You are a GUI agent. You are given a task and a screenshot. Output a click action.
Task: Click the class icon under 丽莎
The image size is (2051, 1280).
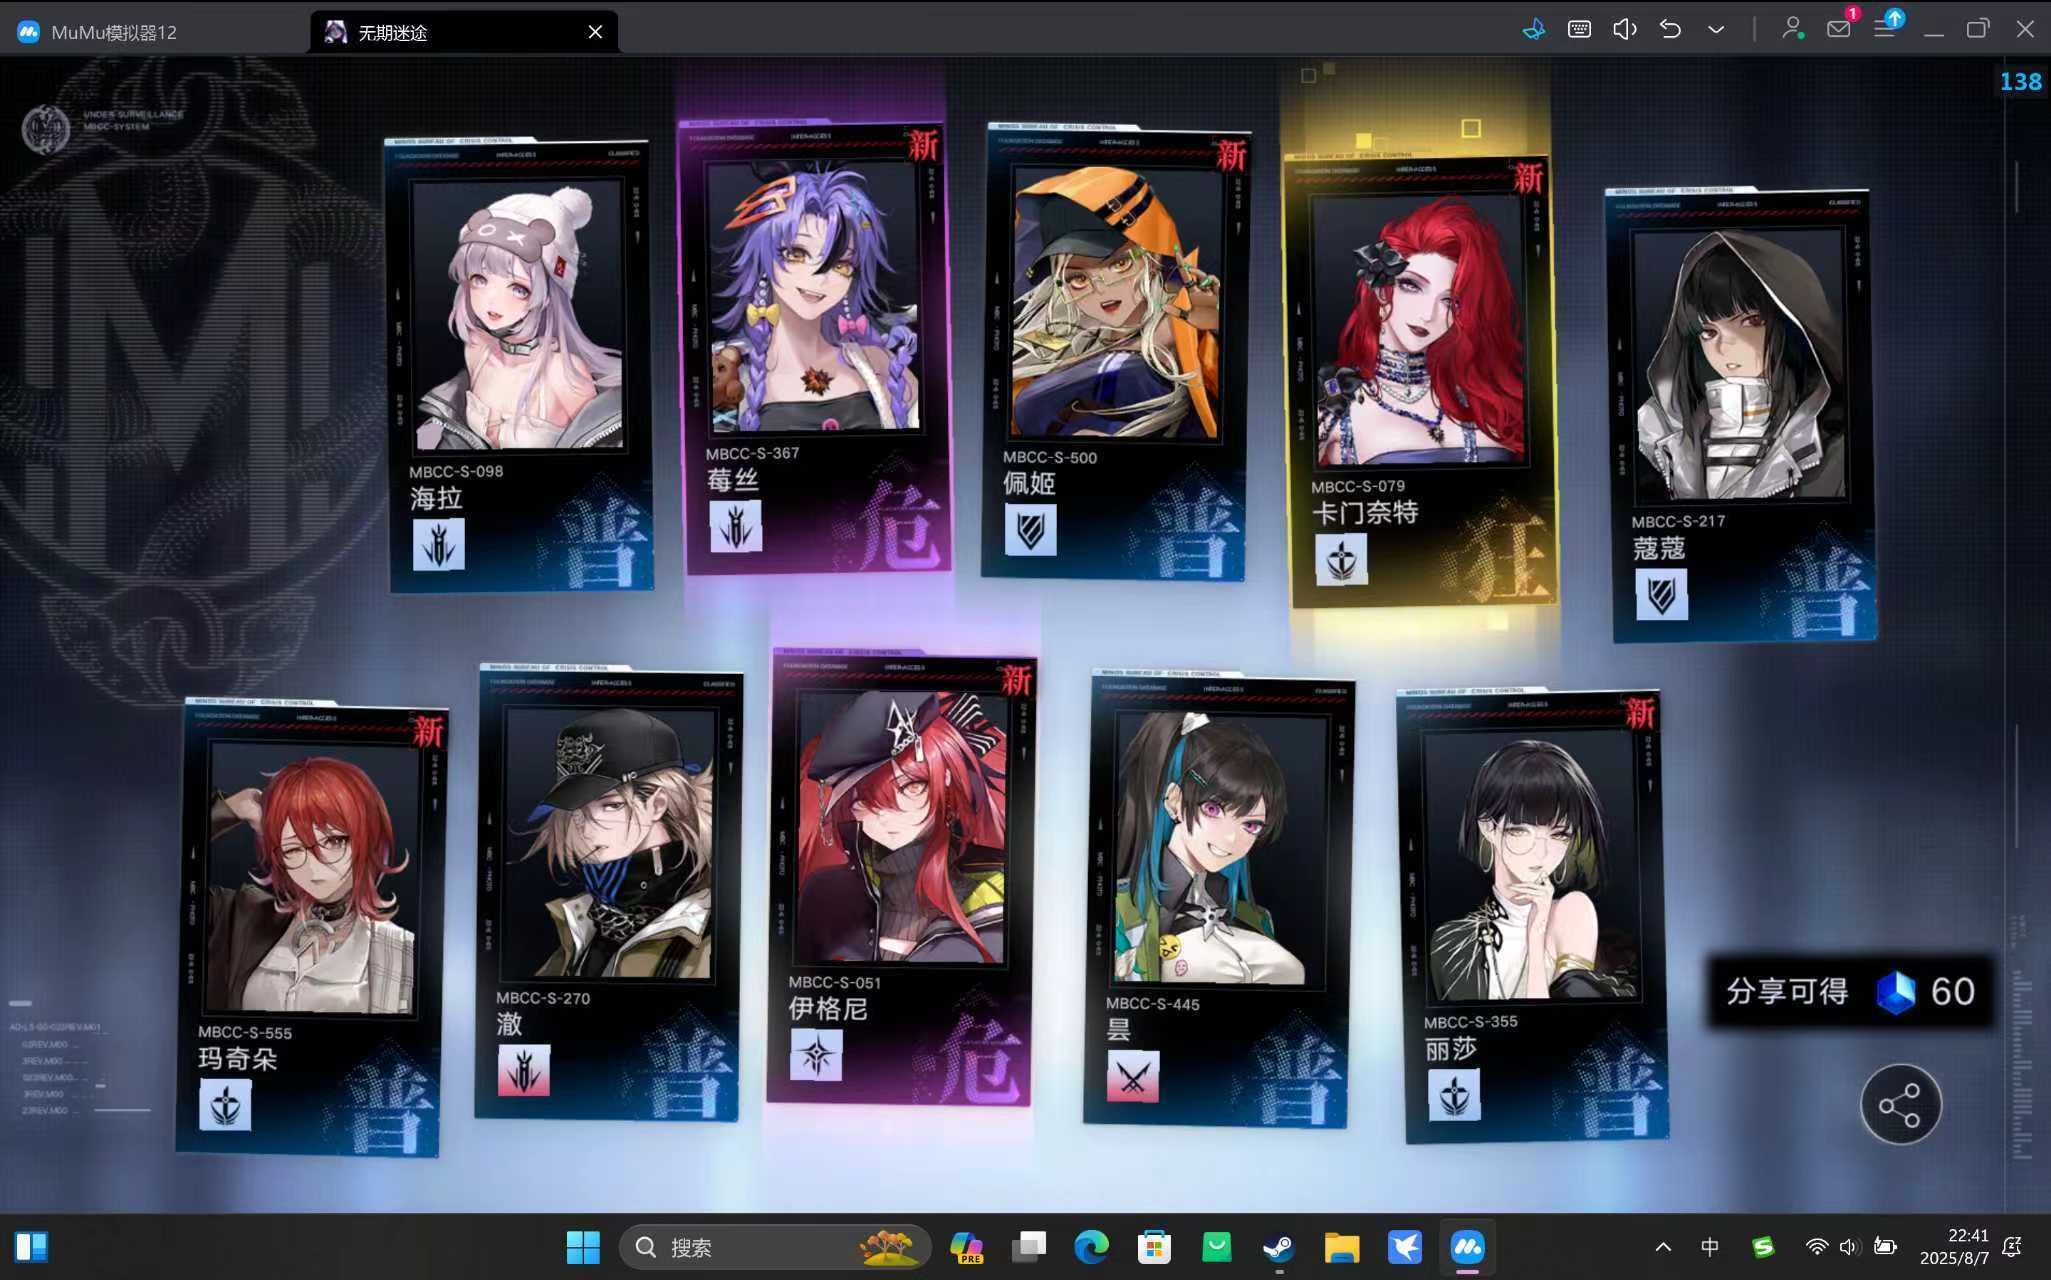1453,1095
